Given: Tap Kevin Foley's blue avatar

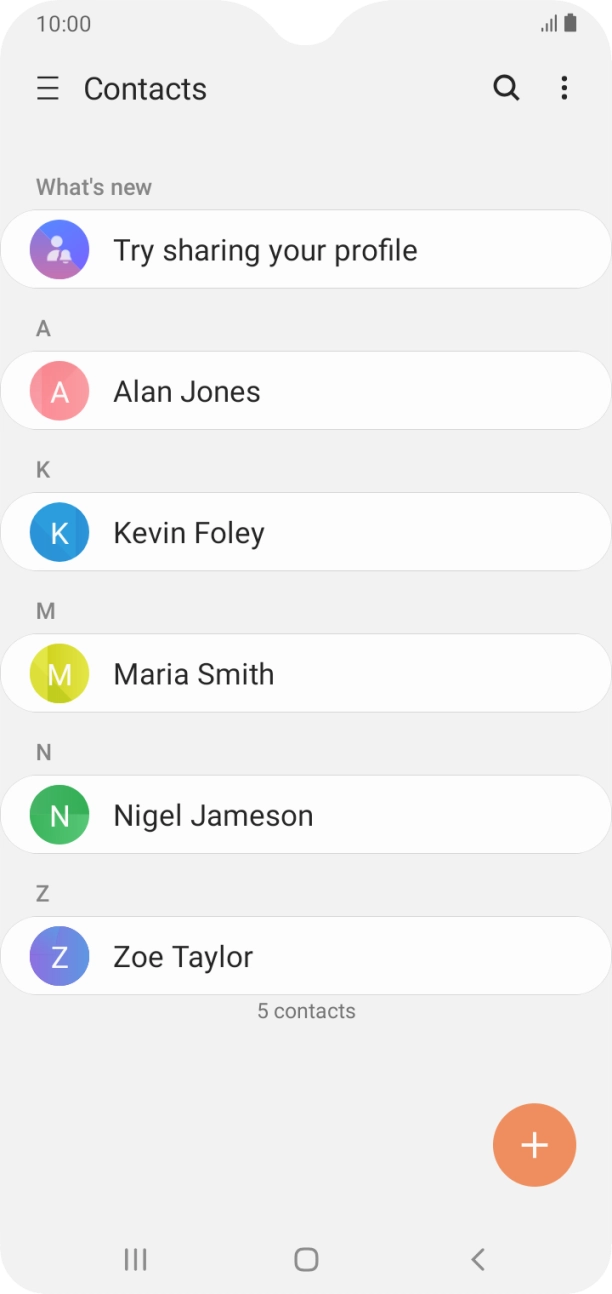Looking at the screenshot, I should pyautogui.click(x=57, y=532).
